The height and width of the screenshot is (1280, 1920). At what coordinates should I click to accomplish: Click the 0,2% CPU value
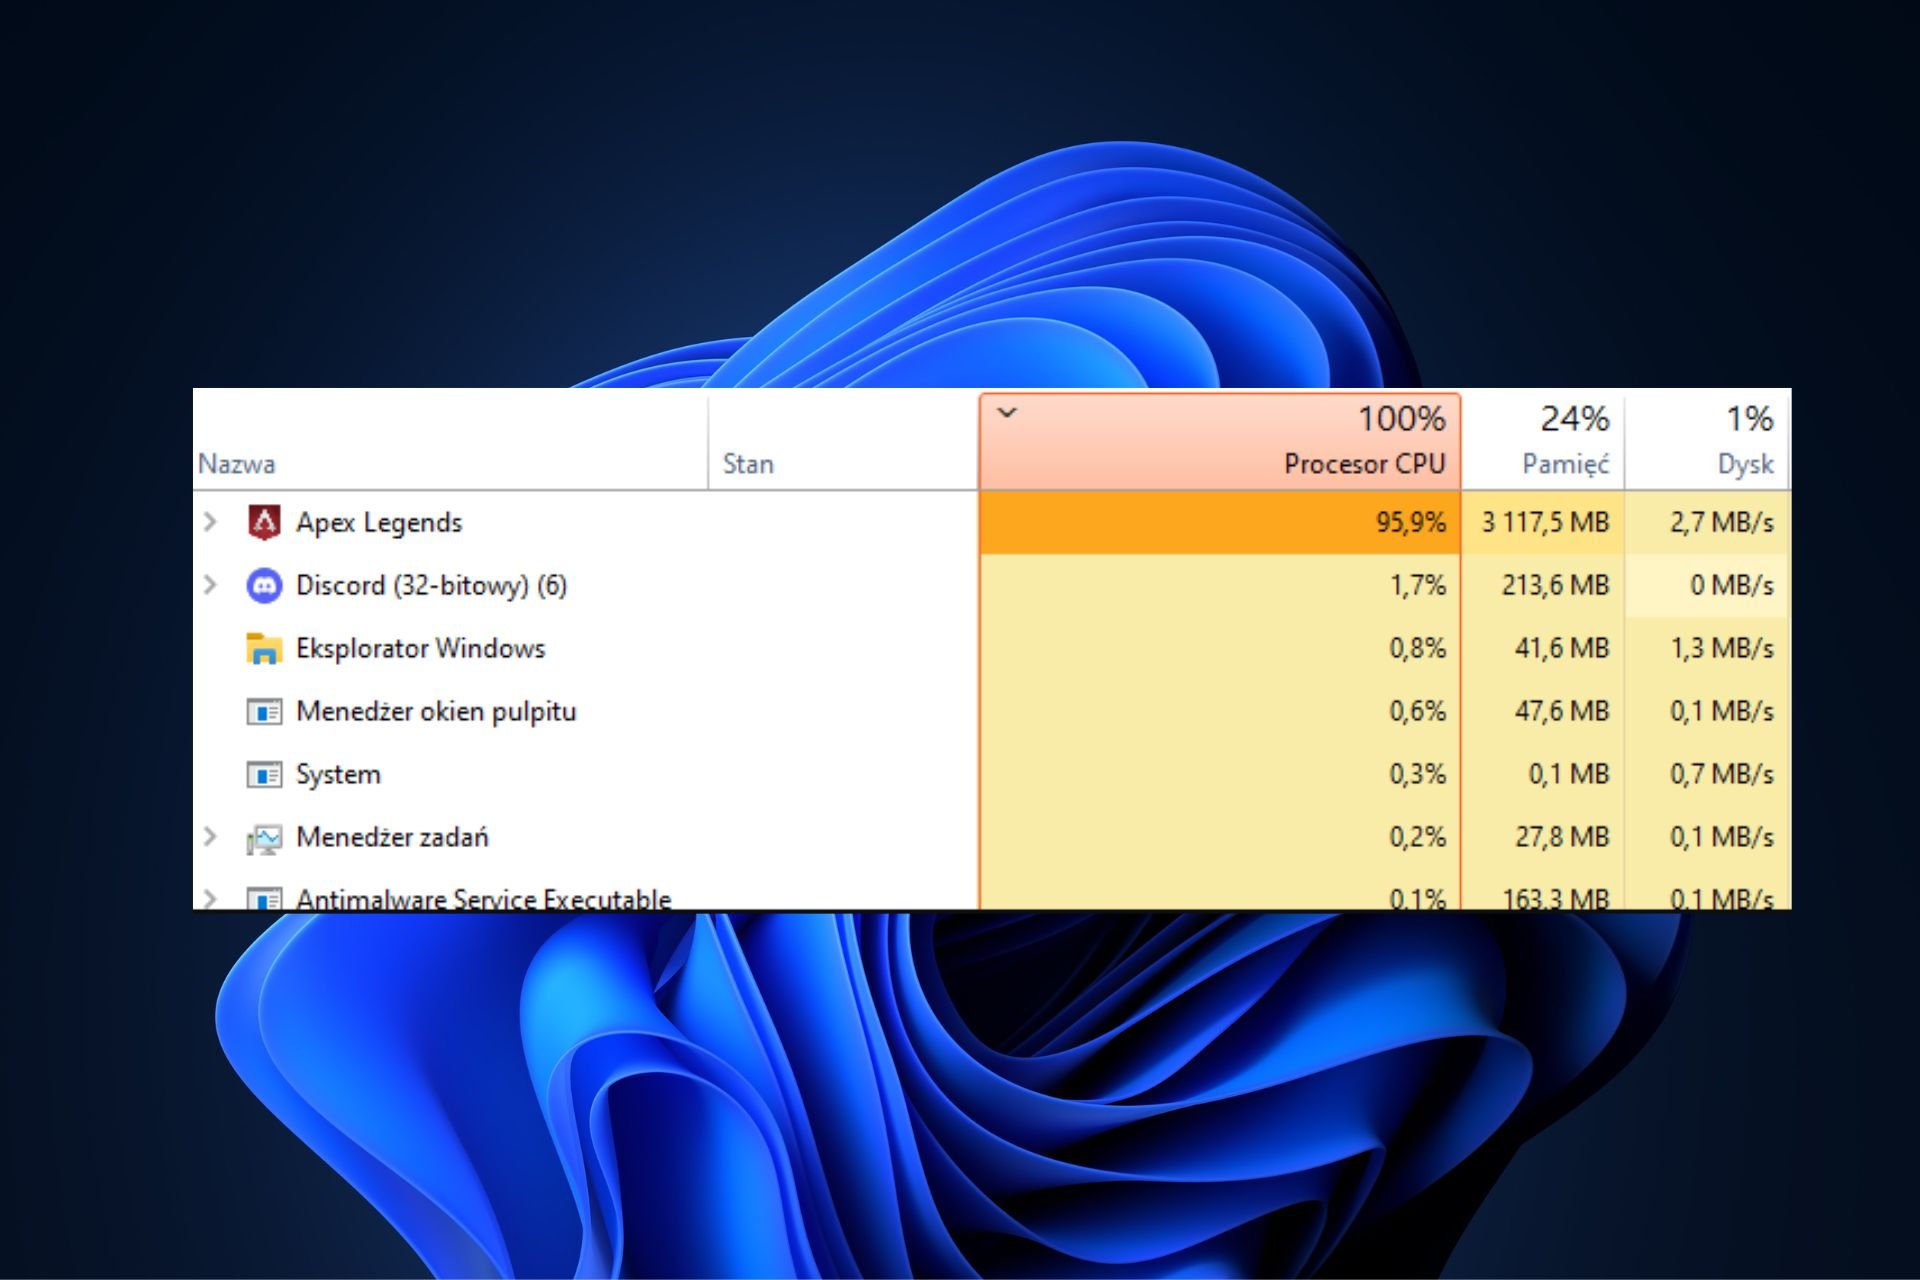click(1417, 837)
